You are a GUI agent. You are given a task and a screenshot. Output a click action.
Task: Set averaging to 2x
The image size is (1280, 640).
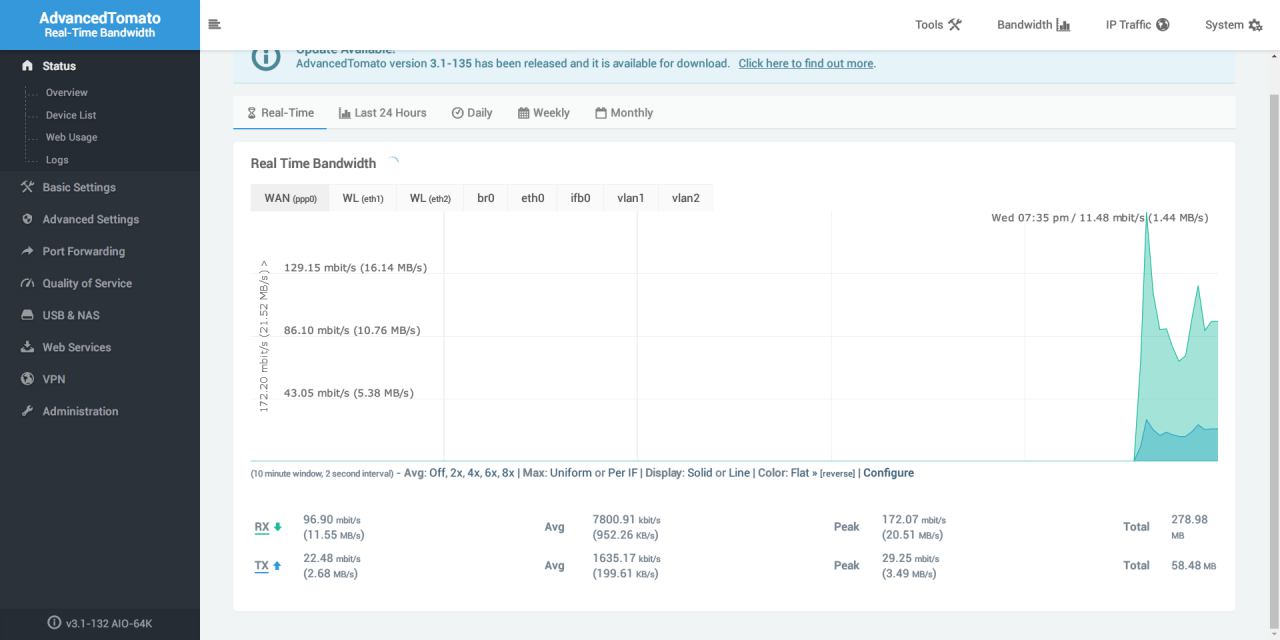pyautogui.click(x=456, y=473)
